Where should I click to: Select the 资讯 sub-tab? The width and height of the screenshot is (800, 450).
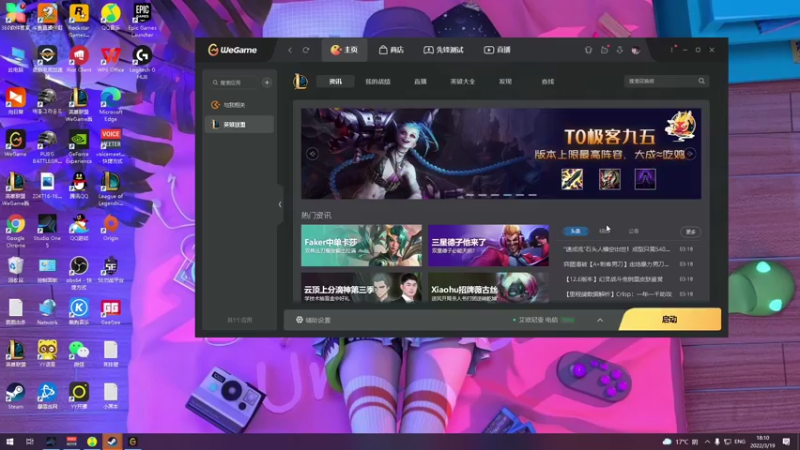click(x=335, y=82)
